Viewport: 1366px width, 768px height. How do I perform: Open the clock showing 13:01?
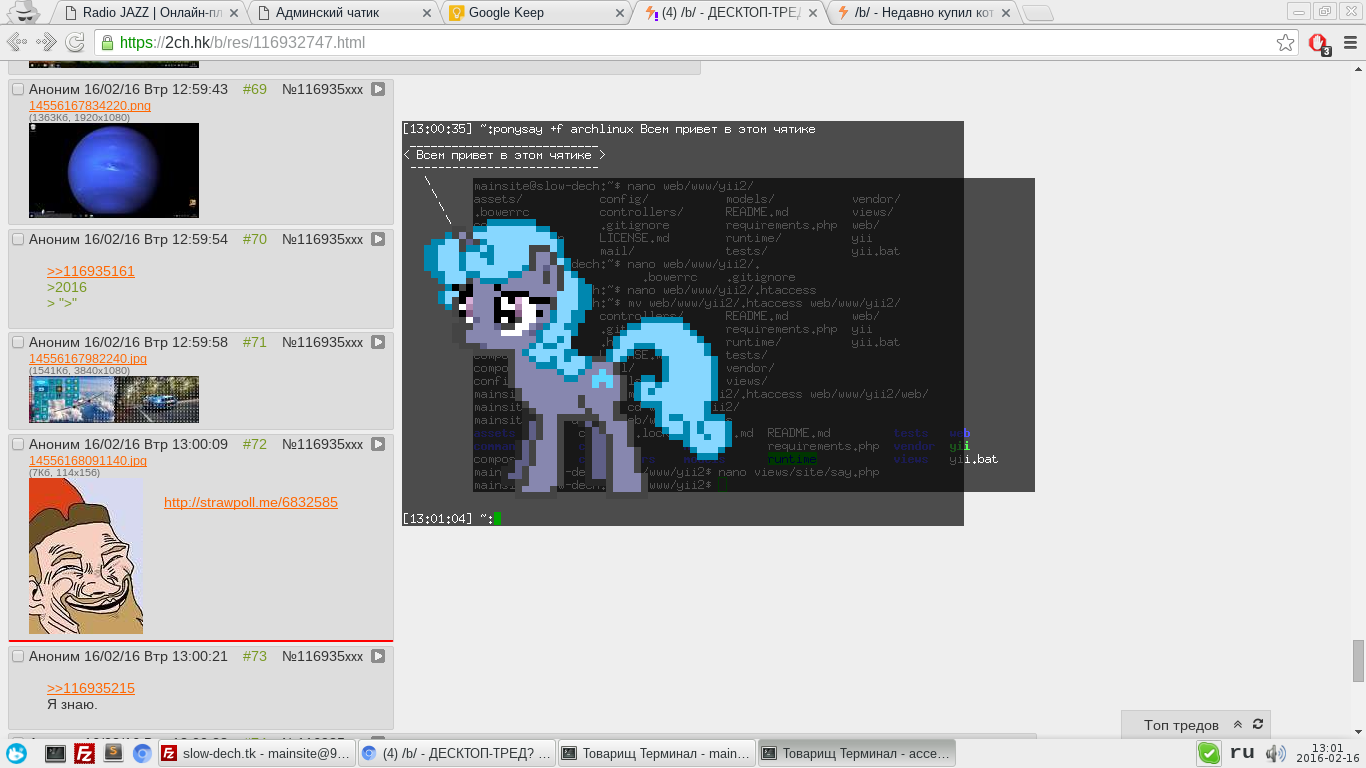pos(1327,753)
